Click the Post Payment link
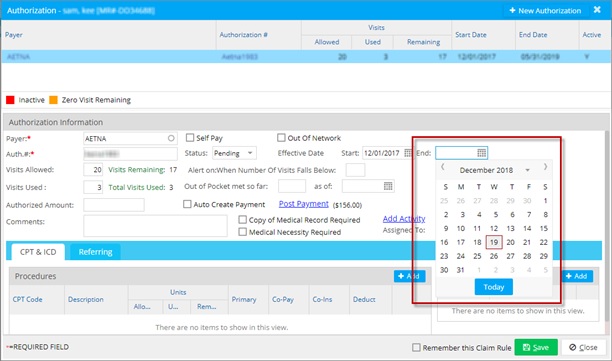This screenshot has width=612, height=361. 304,204
